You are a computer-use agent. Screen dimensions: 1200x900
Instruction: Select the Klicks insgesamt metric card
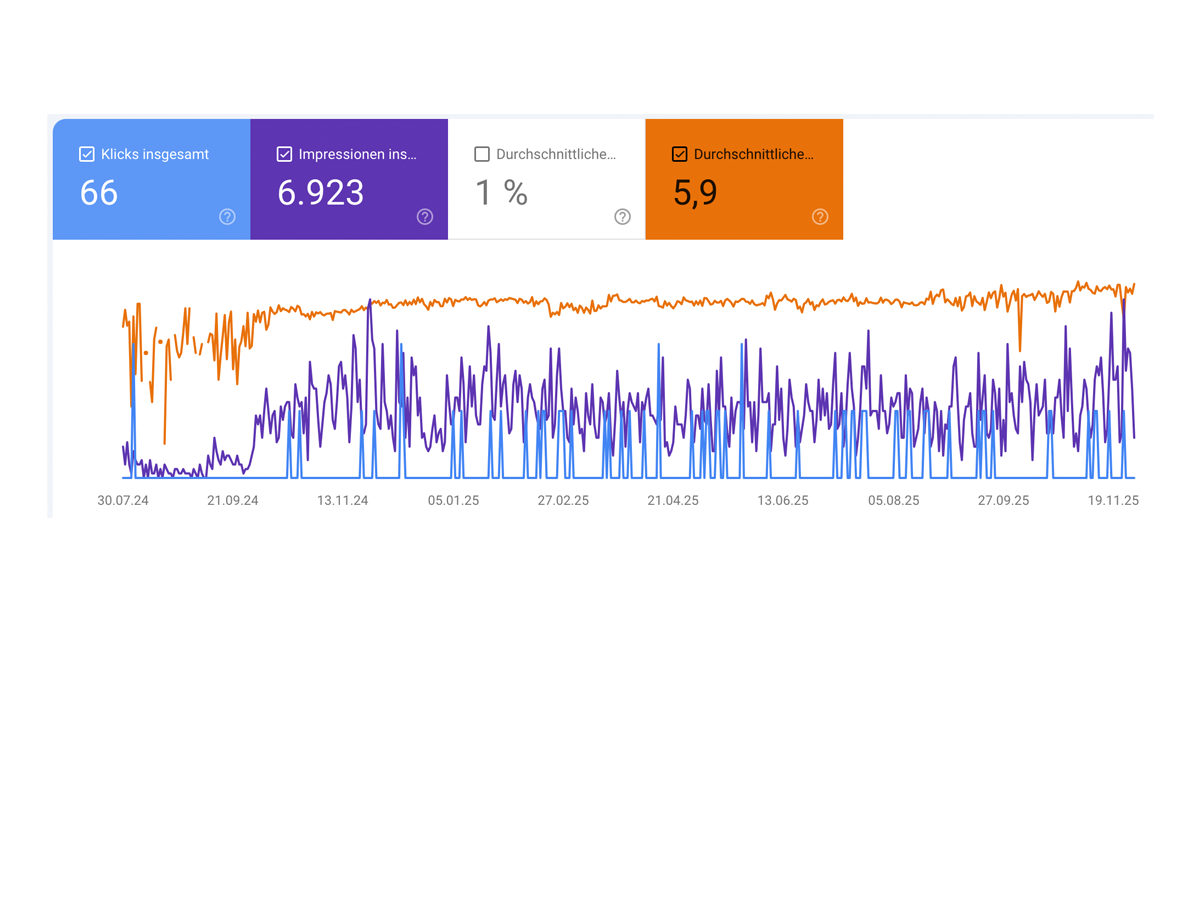(150, 178)
